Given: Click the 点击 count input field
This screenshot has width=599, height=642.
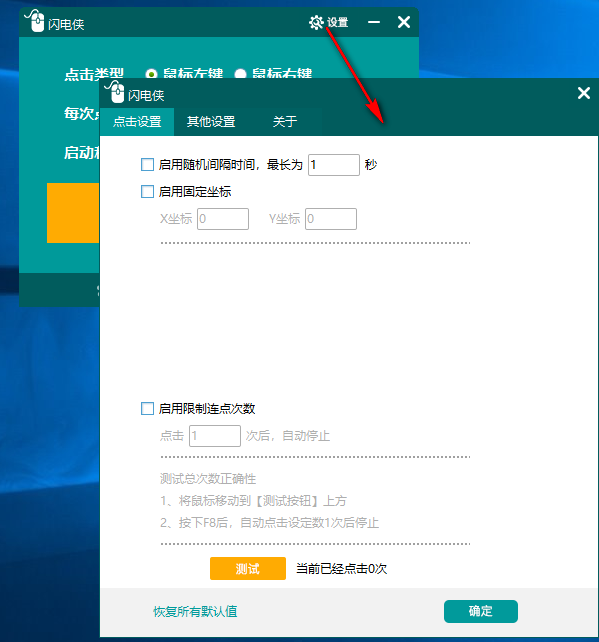Looking at the screenshot, I should 215,436.
